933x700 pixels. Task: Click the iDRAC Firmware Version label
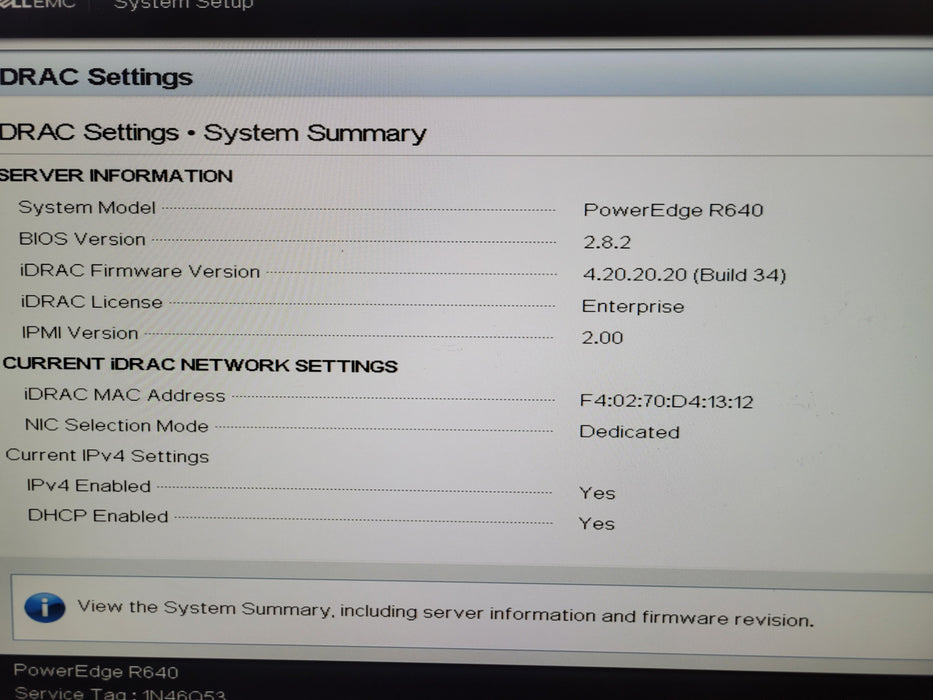tap(140, 271)
